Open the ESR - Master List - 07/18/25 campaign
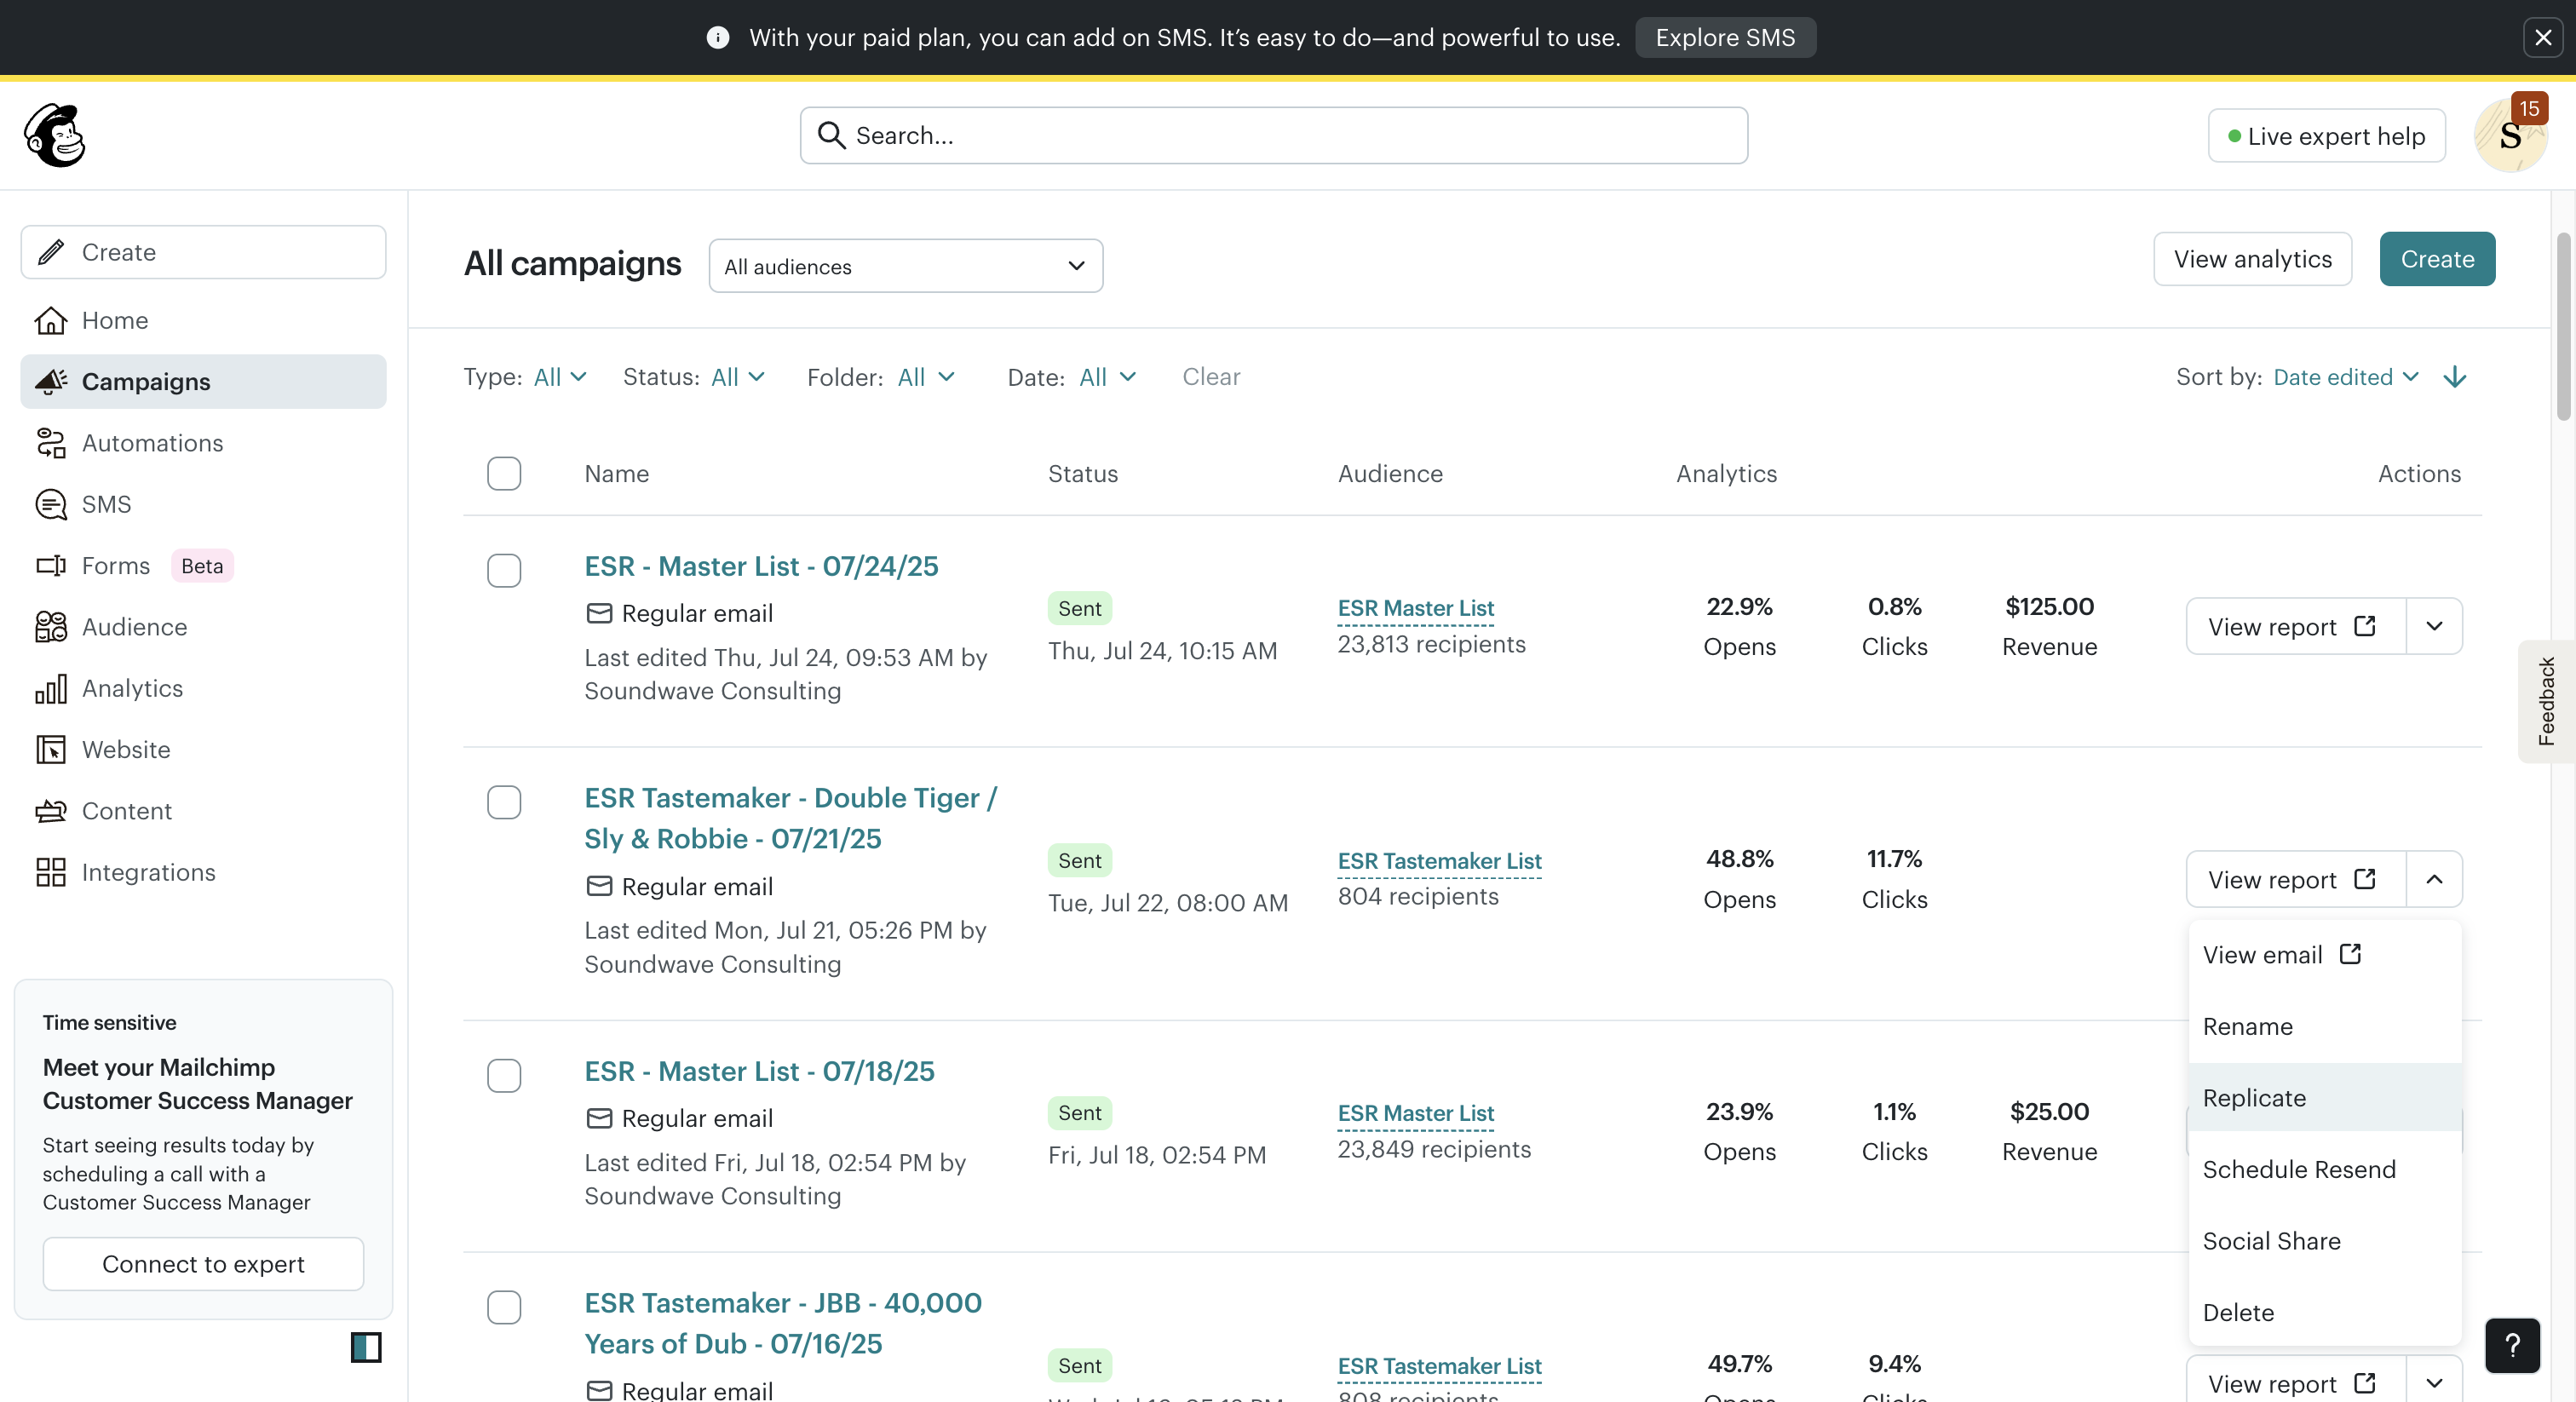This screenshot has height=1402, width=2576. coord(759,1071)
